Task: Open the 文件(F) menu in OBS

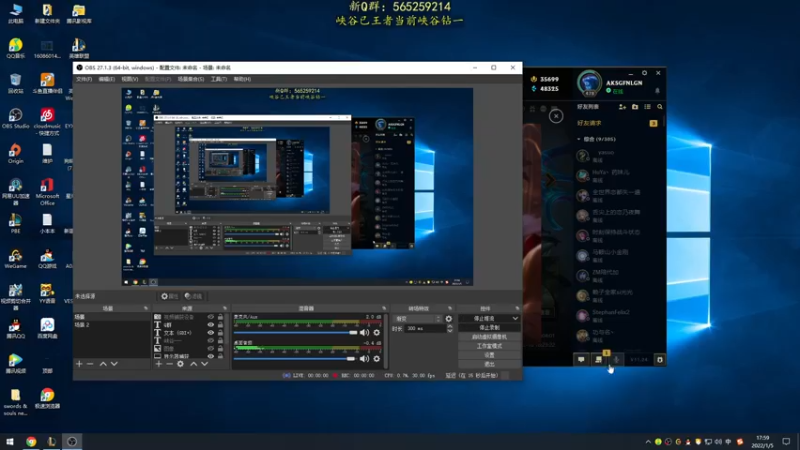Action: [x=84, y=79]
